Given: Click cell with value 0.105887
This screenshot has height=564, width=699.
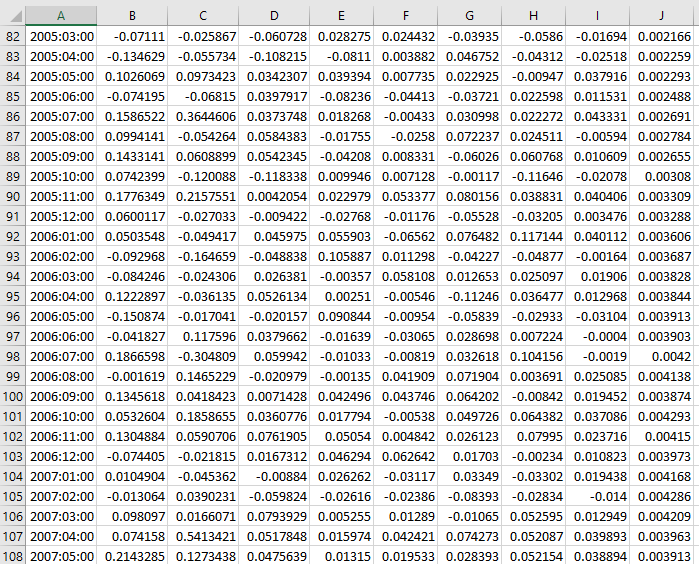Looking at the screenshot, I should (341, 257).
